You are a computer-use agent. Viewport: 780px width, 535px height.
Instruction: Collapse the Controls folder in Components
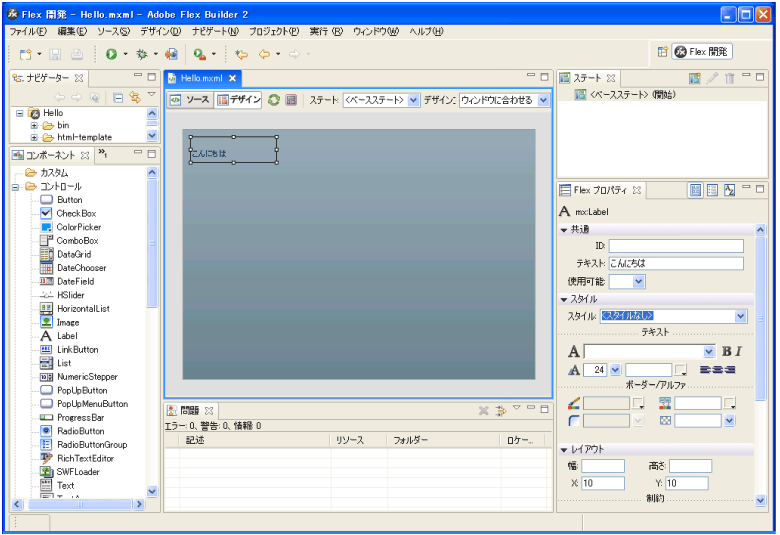point(16,187)
